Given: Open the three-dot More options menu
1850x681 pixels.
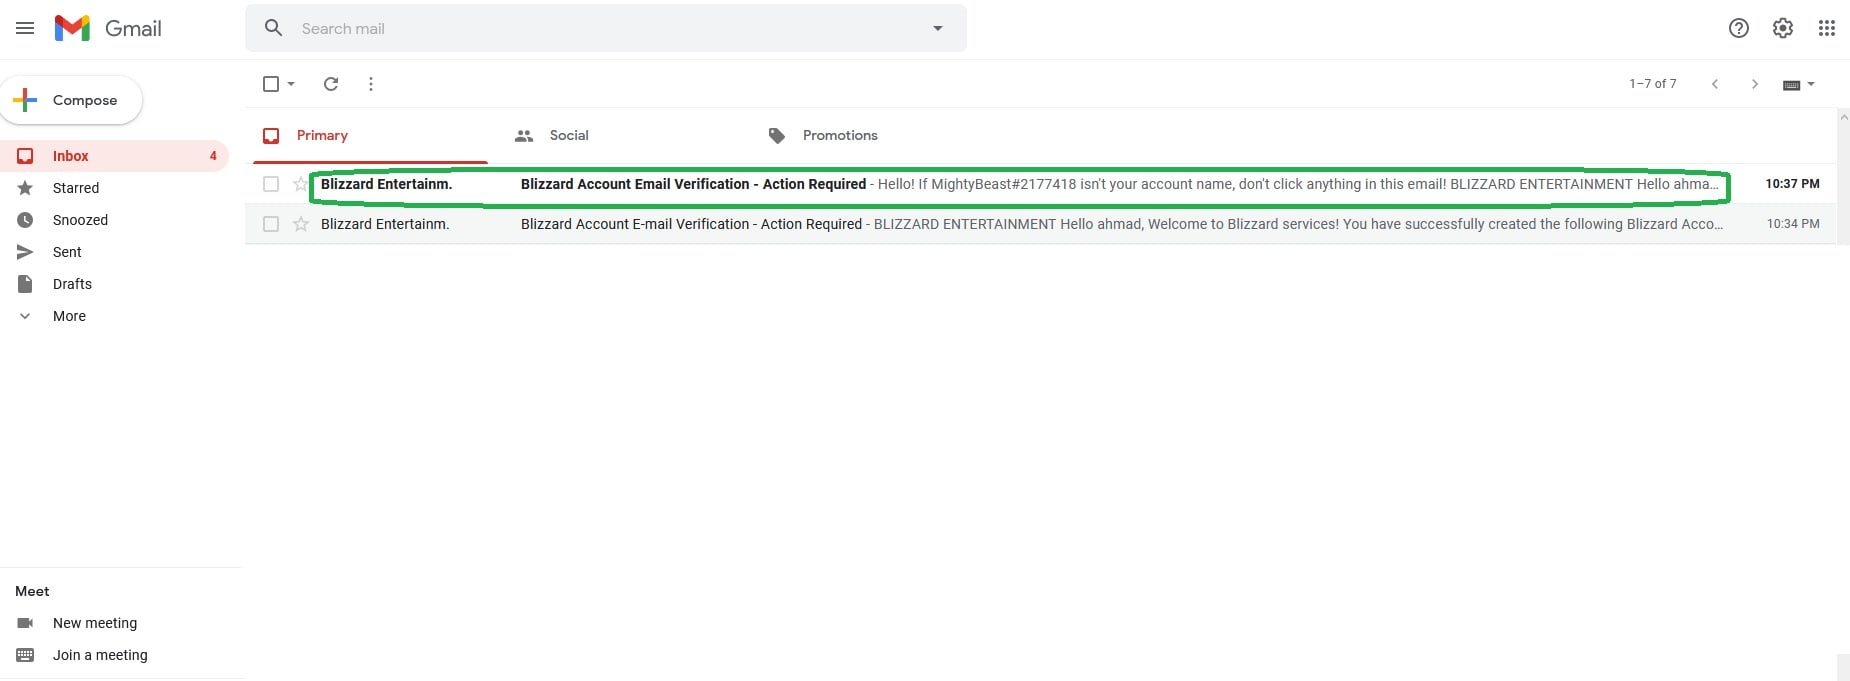Looking at the screenshot, I should (x=371, y=84).
